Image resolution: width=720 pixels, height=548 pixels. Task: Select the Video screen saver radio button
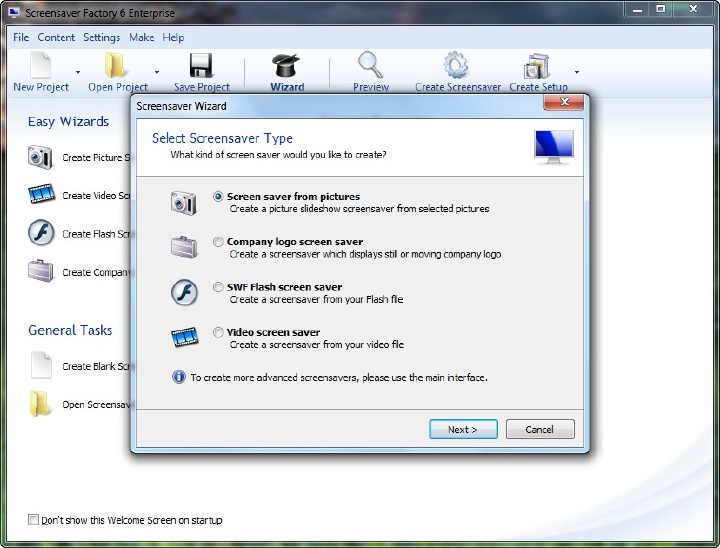pos(219,333)
